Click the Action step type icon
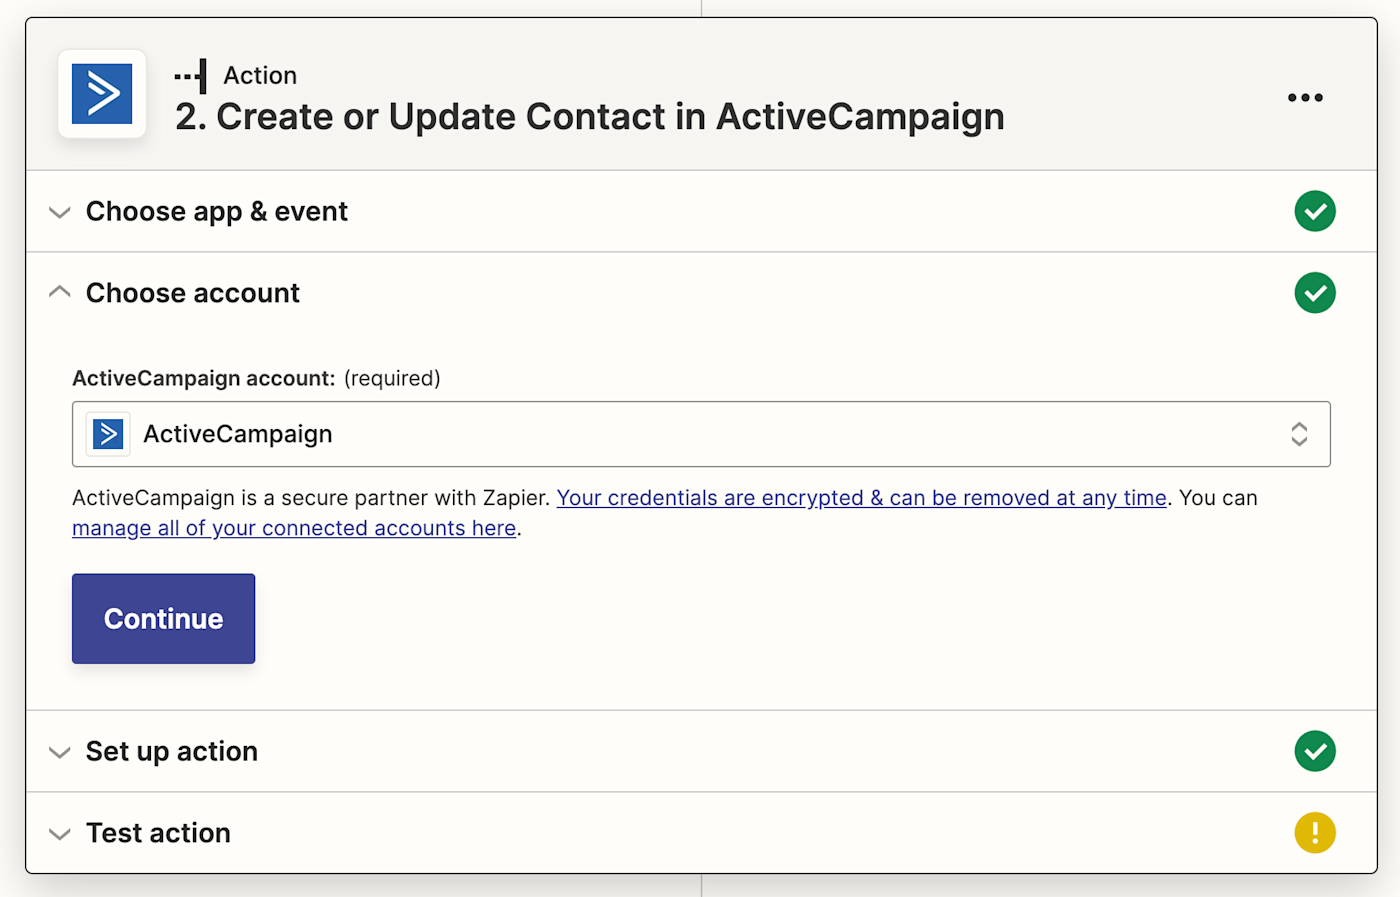Image resolution: width=1400 pixels, height=897 pixels. click(x=191, y=76)
